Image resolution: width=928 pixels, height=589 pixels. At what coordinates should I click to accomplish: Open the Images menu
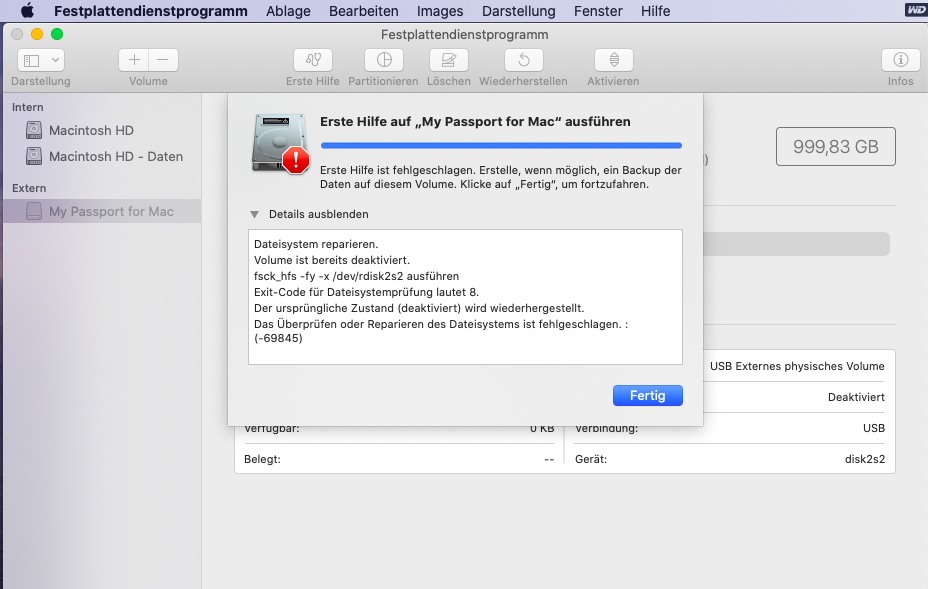[x=440, y=11]
